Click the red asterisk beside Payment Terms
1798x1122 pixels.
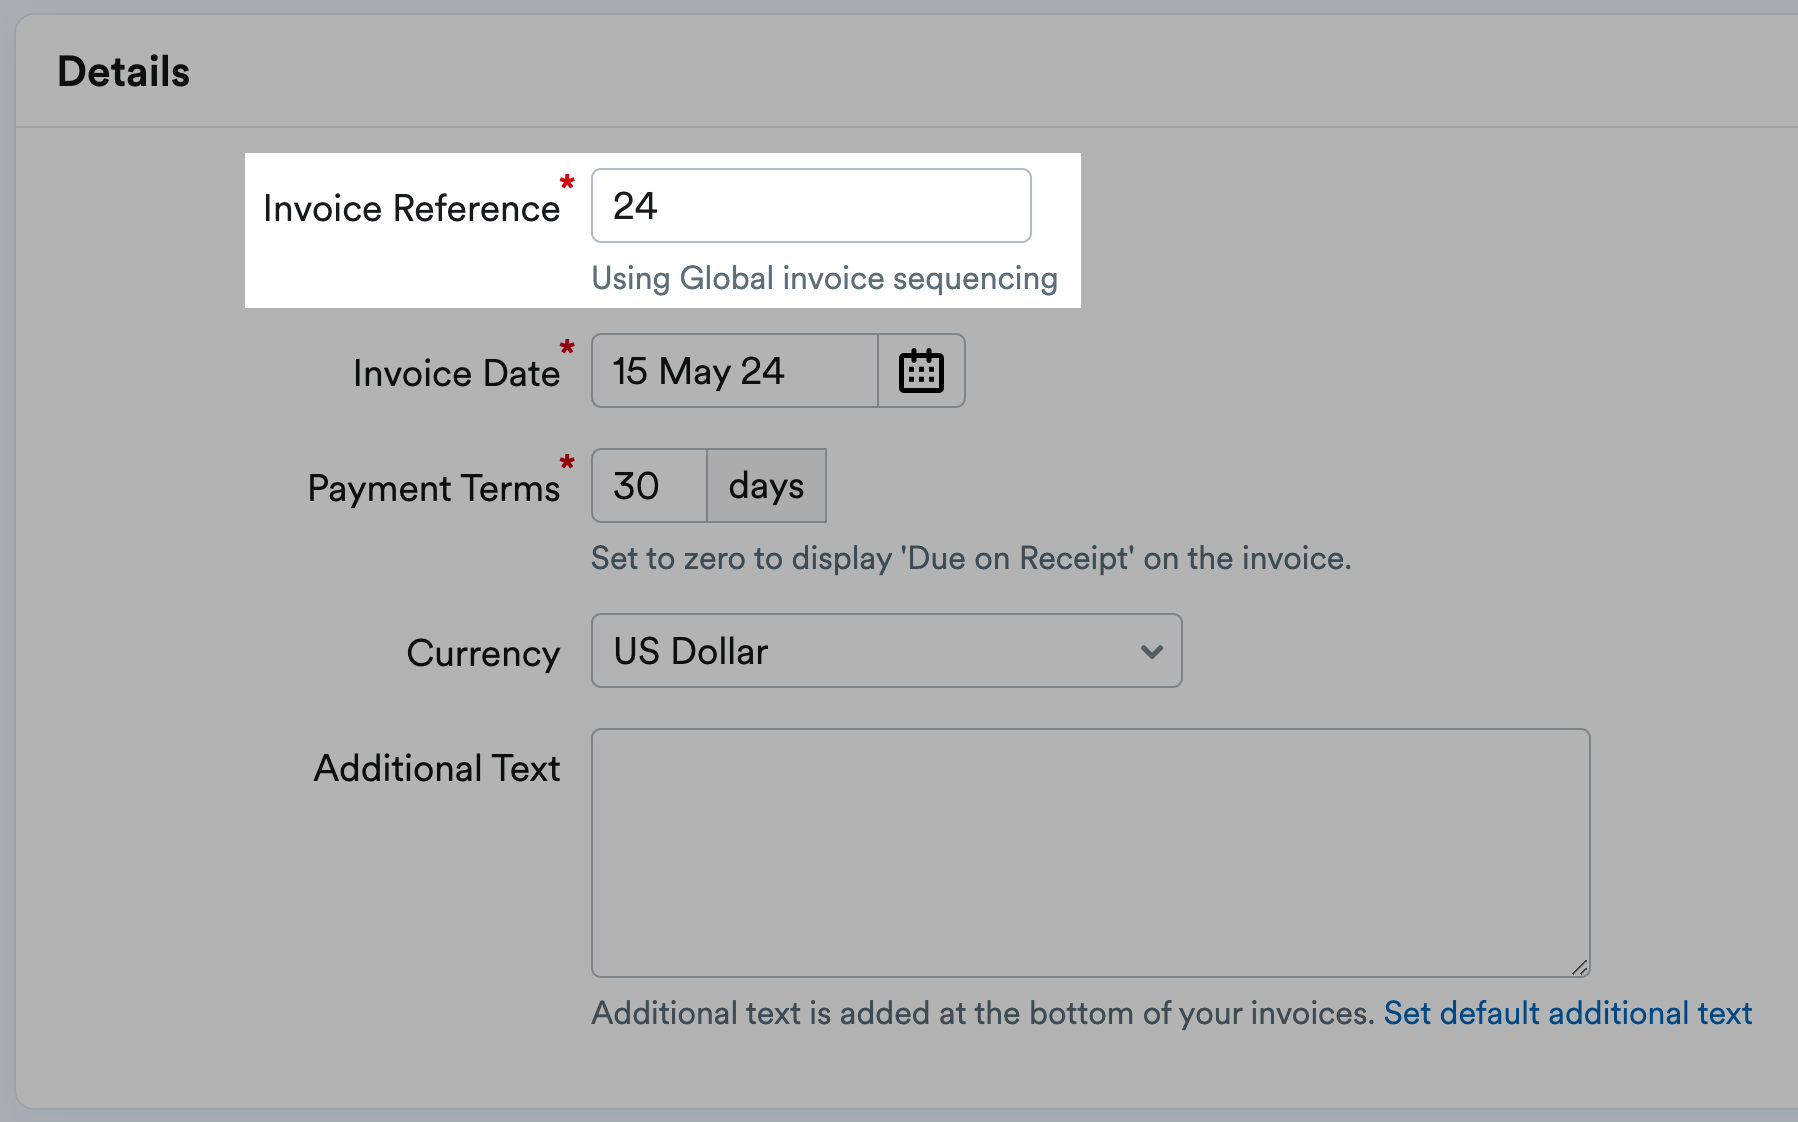tap(566, 462)
